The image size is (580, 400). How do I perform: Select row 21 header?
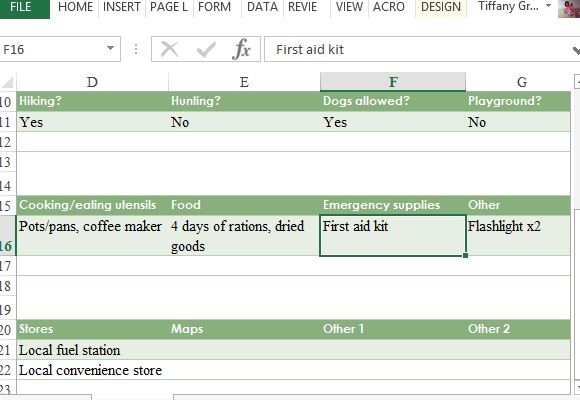pos(7,350)
